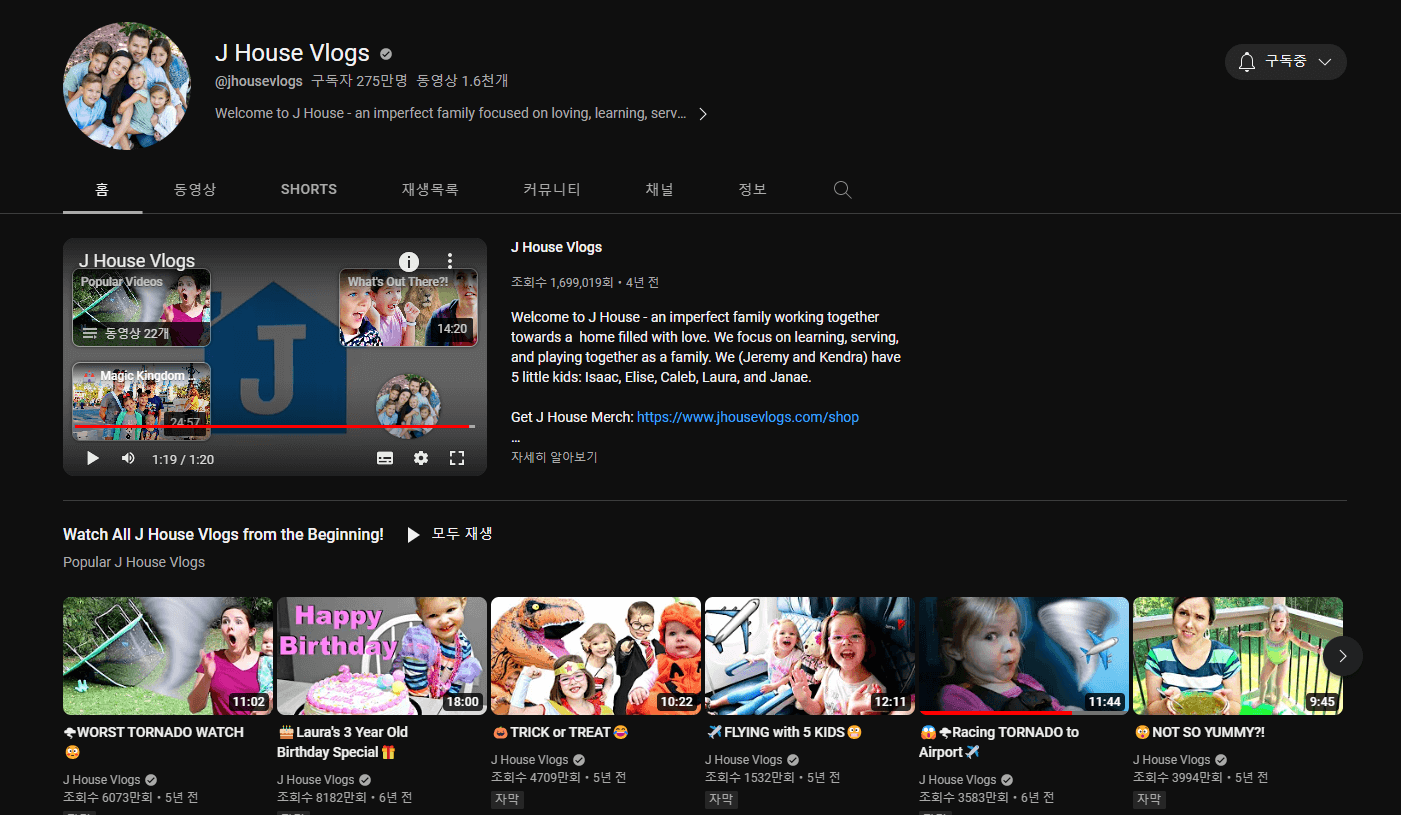The height and width of the screenshot is (815, 1401).
Task: Click the Popular J House Vlogs subtitle
Action: click(134, 562)
